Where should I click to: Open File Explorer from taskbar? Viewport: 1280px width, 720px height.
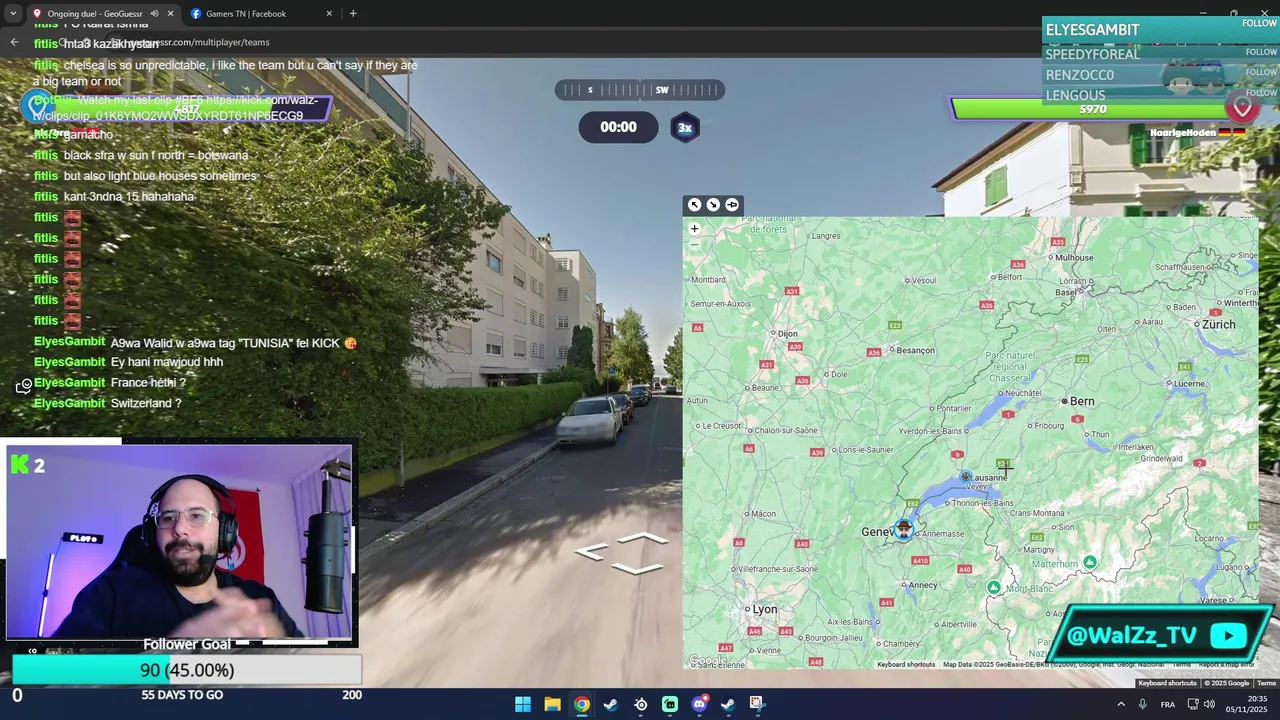(x=552, y=704)
